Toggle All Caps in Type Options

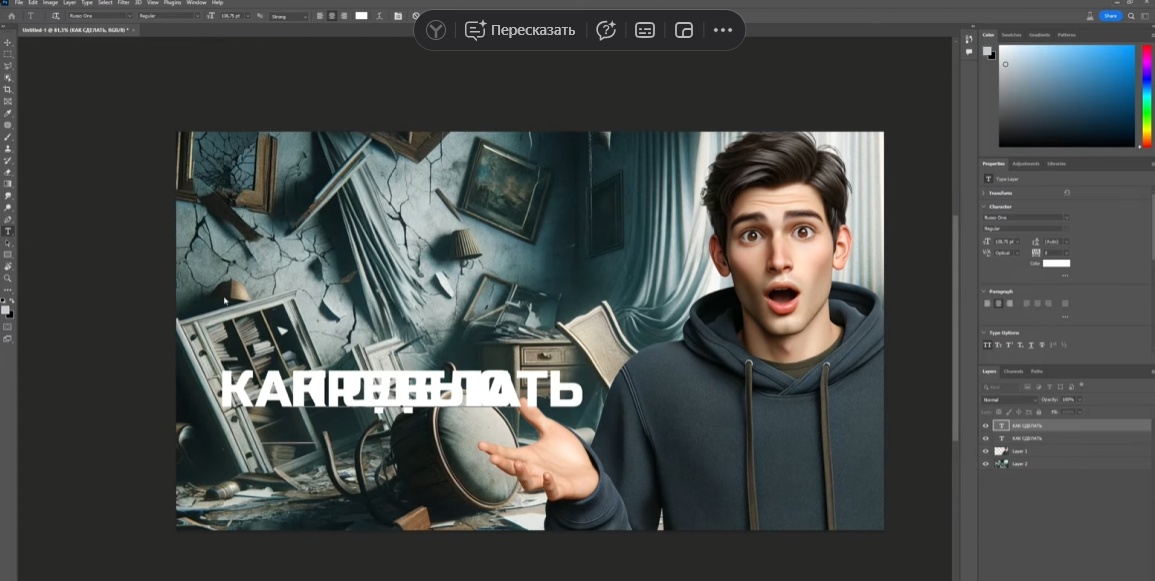pos(988,345)
